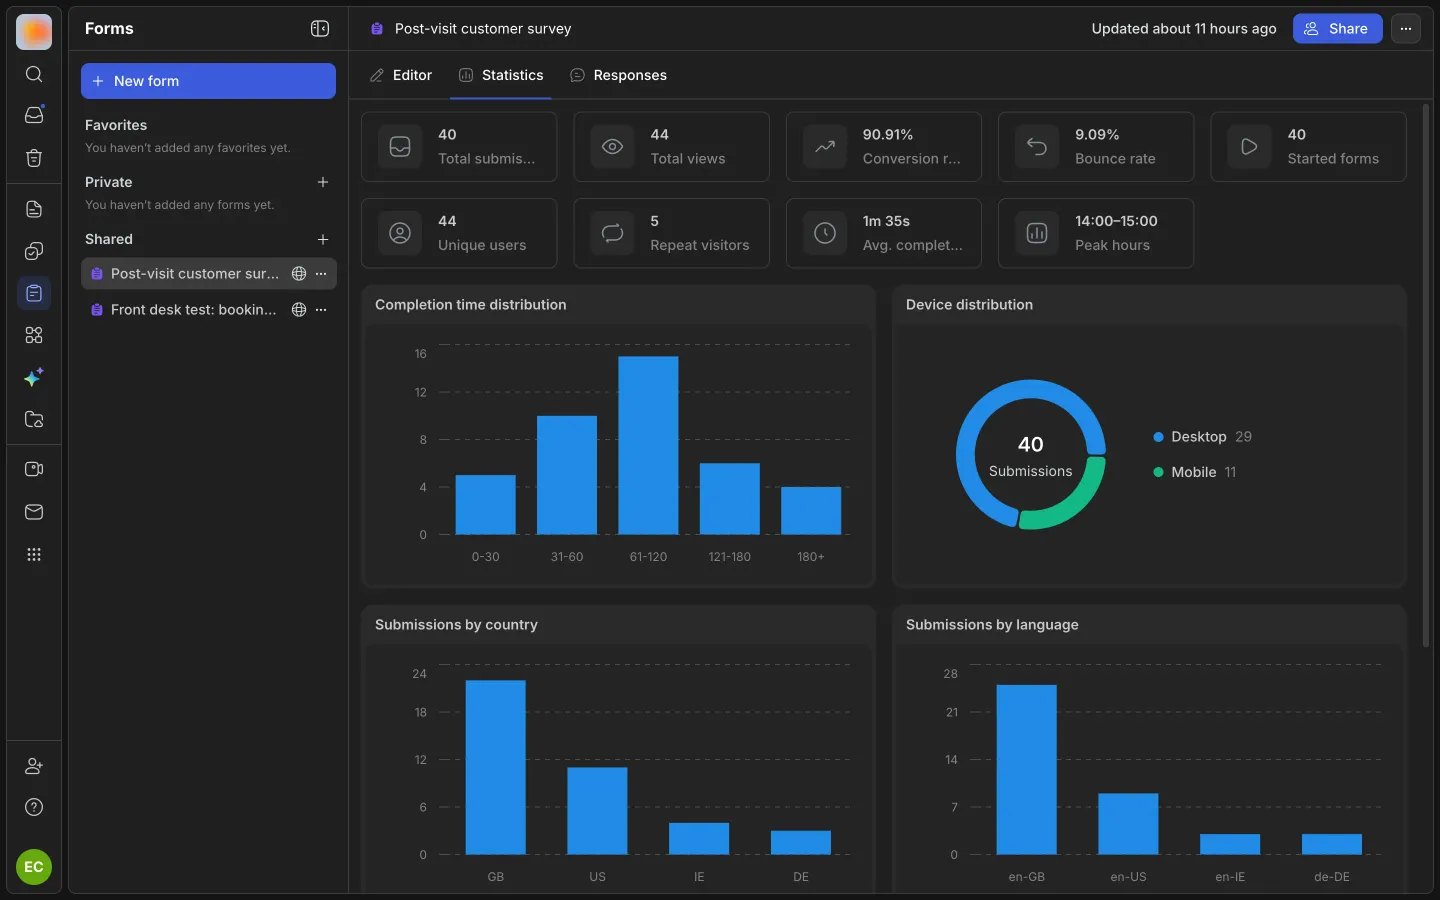The height and width of the screenshot is (900, 1440).
Task: Click the Bounce rate 9.09% card
Action: click(x=1096, y=147)
